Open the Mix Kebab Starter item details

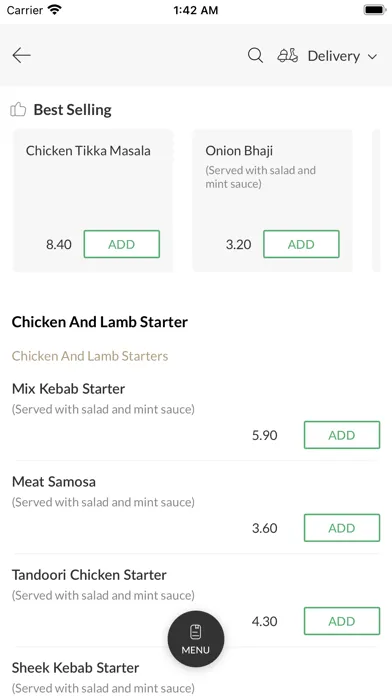click(x=68, y=389)
